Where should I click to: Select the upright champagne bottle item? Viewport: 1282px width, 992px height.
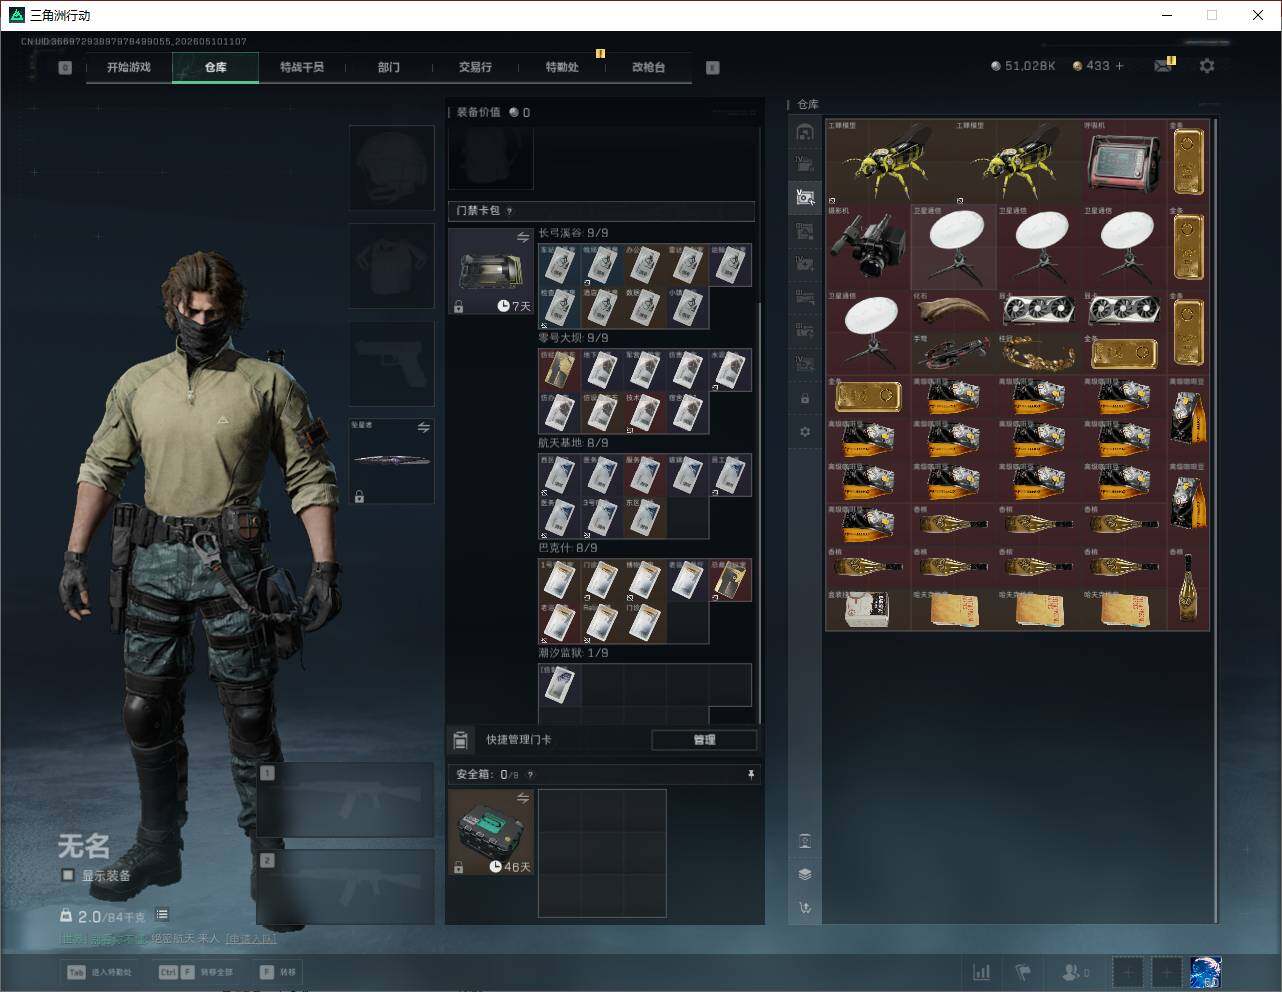click(x=1189, y=587)
